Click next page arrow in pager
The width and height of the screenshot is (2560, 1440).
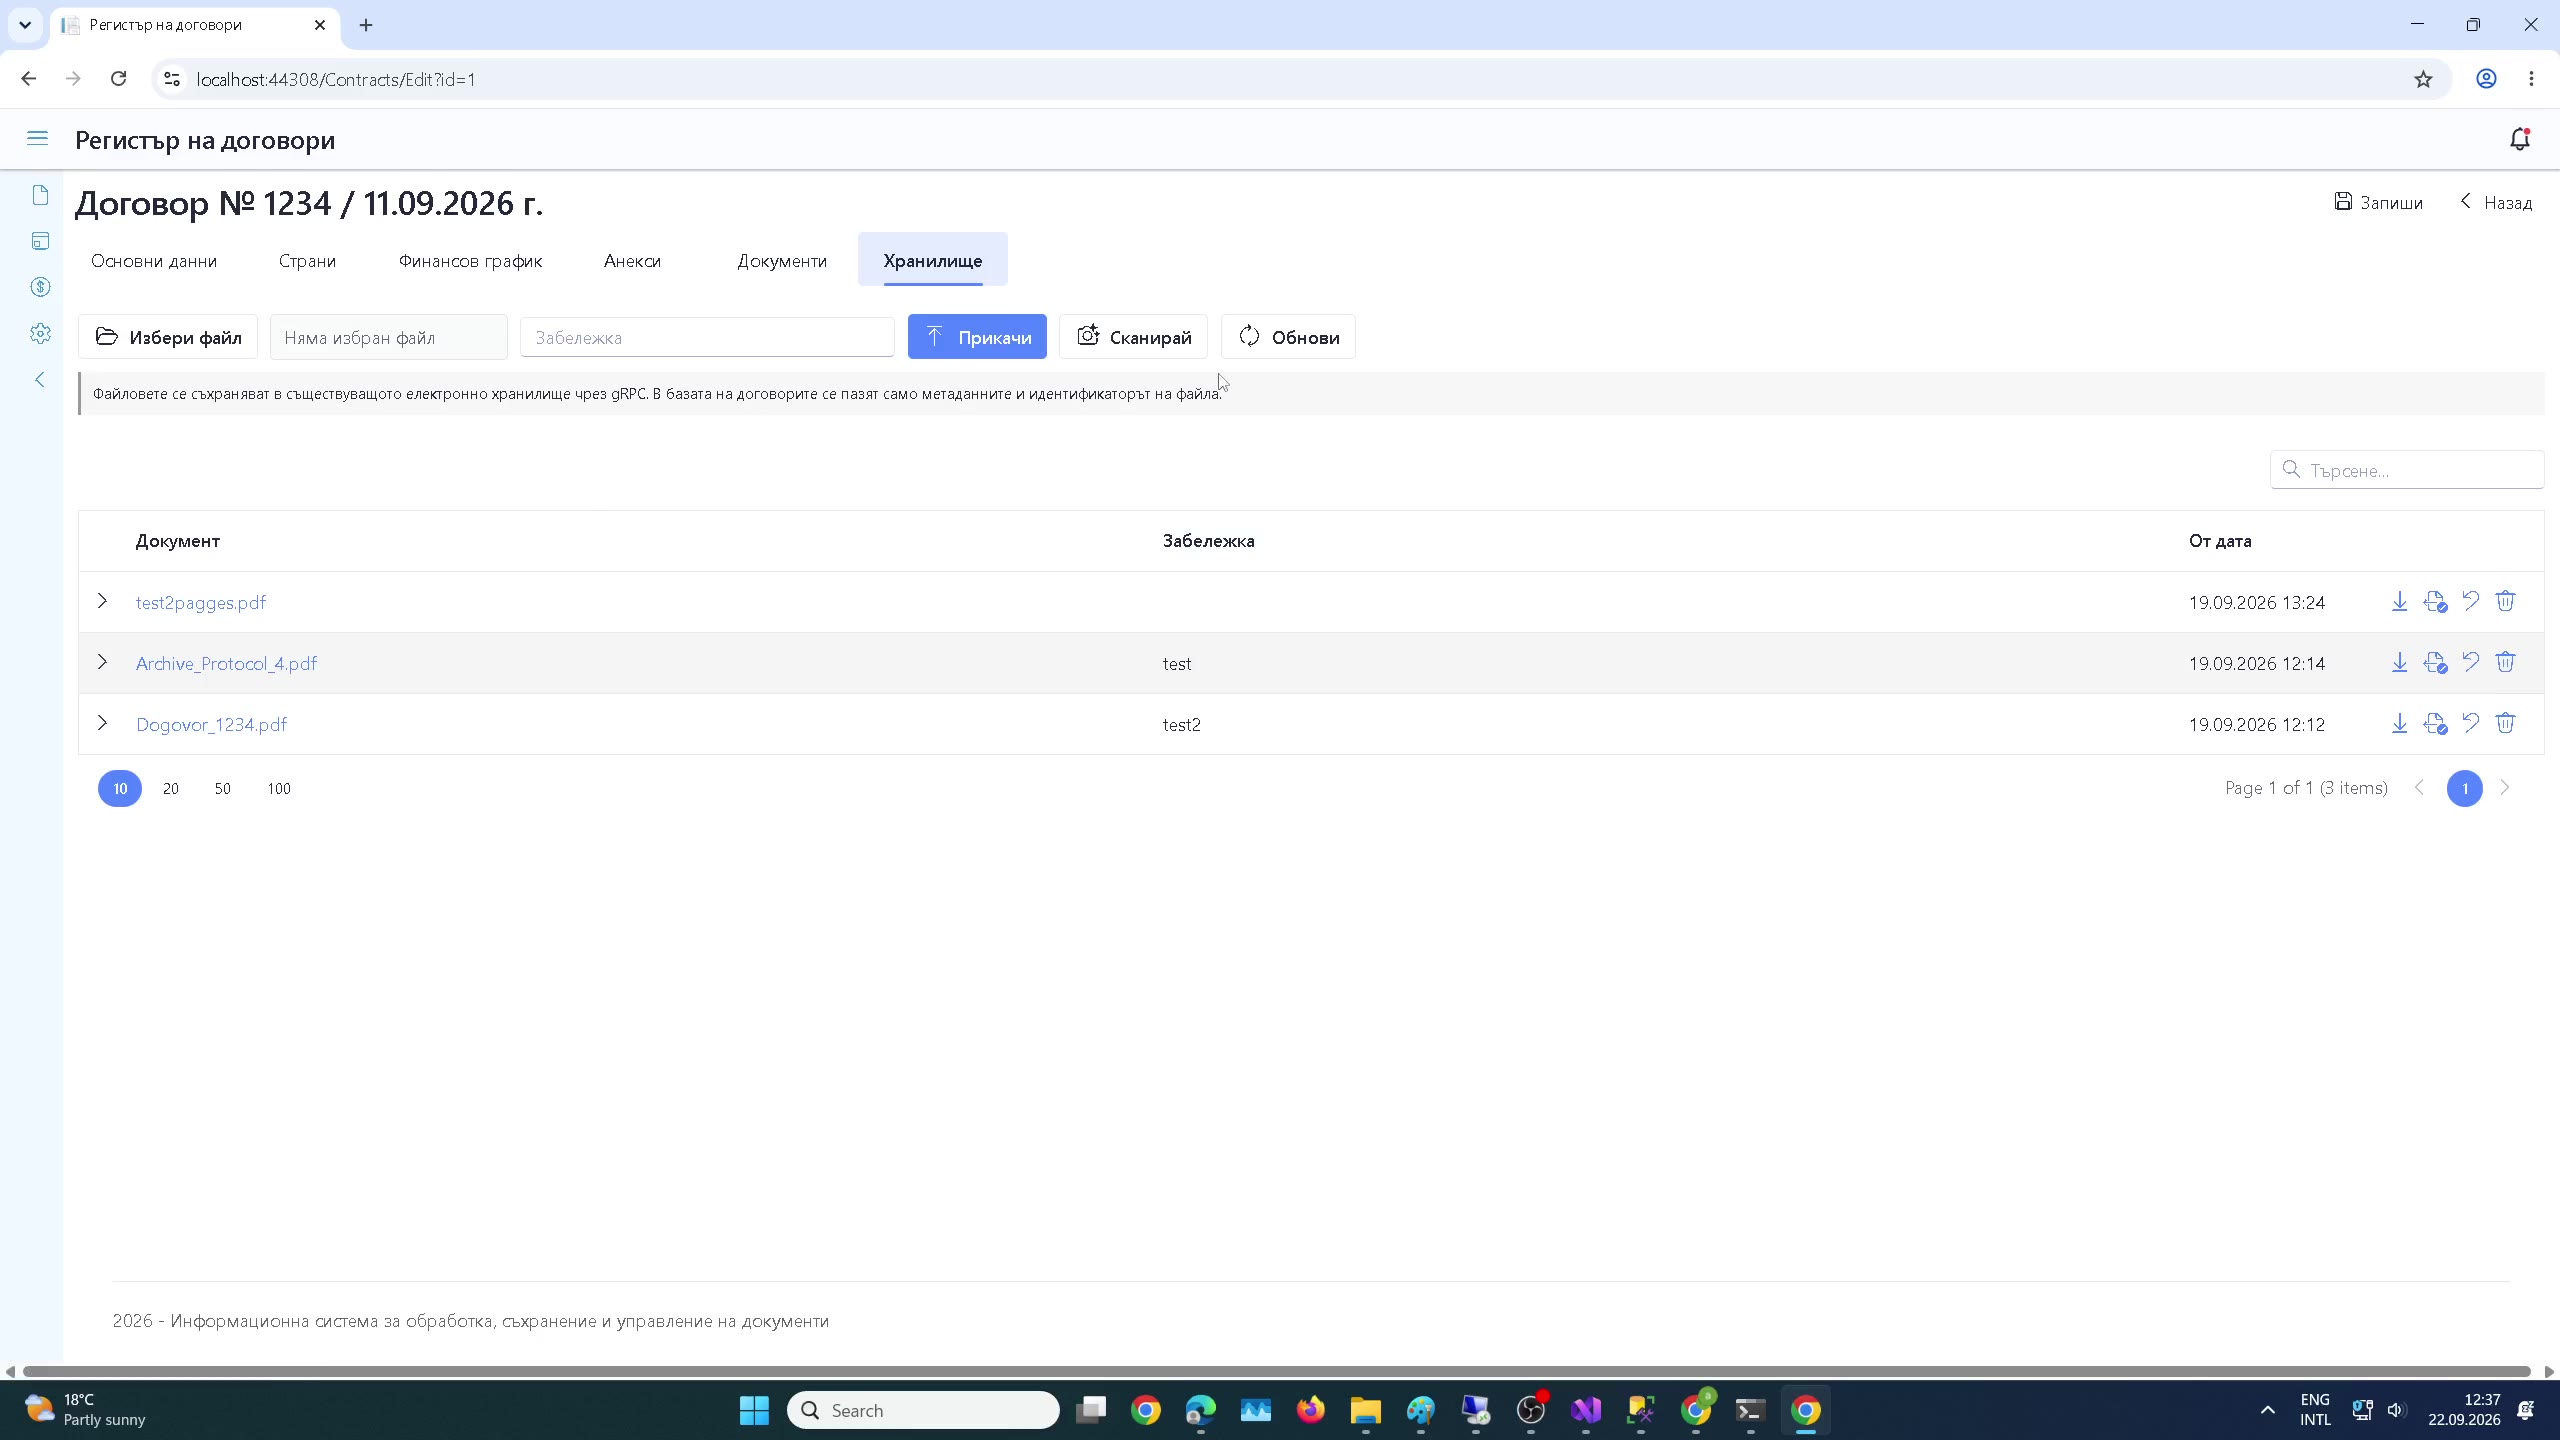tap(2505, 788)
